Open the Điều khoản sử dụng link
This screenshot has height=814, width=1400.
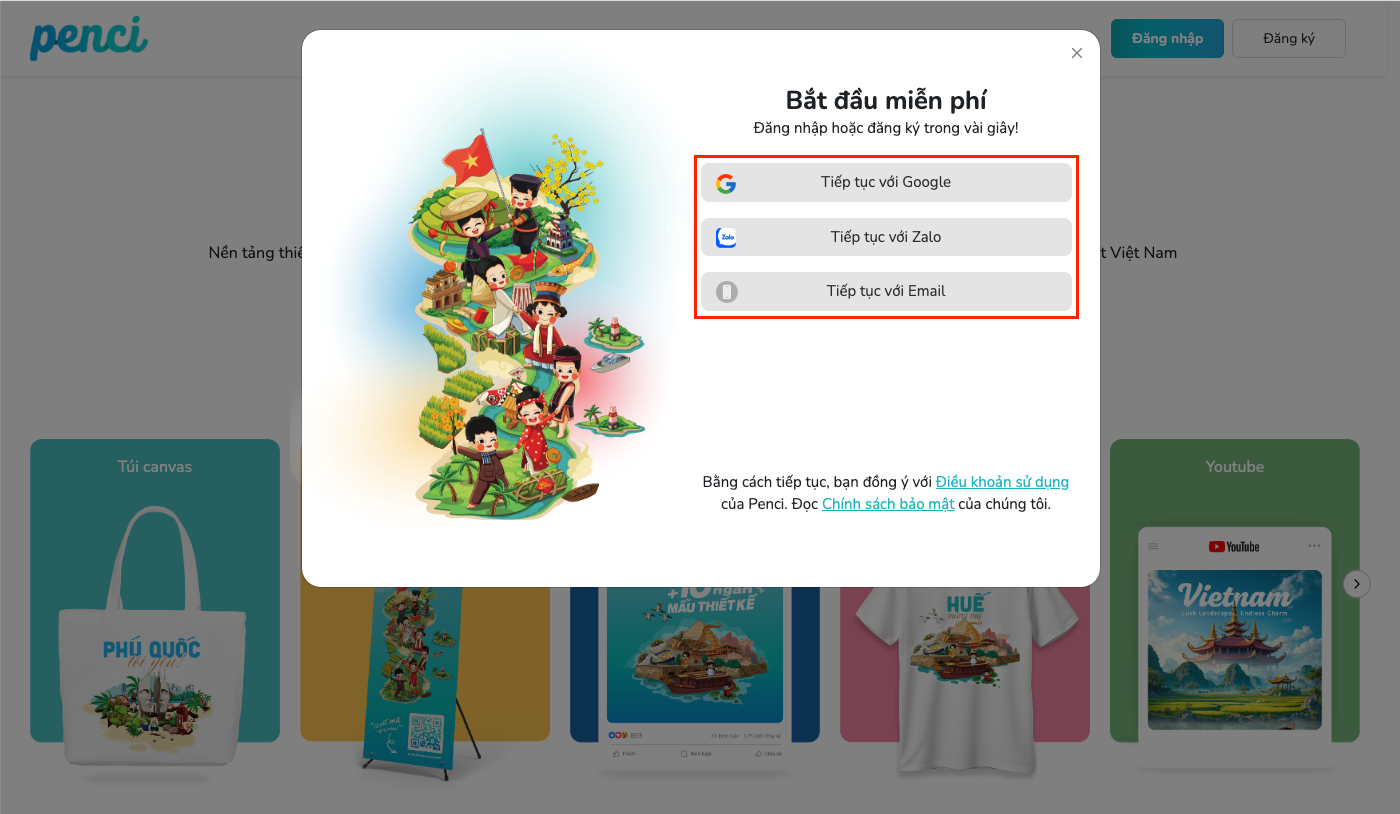pos(1002,482)
